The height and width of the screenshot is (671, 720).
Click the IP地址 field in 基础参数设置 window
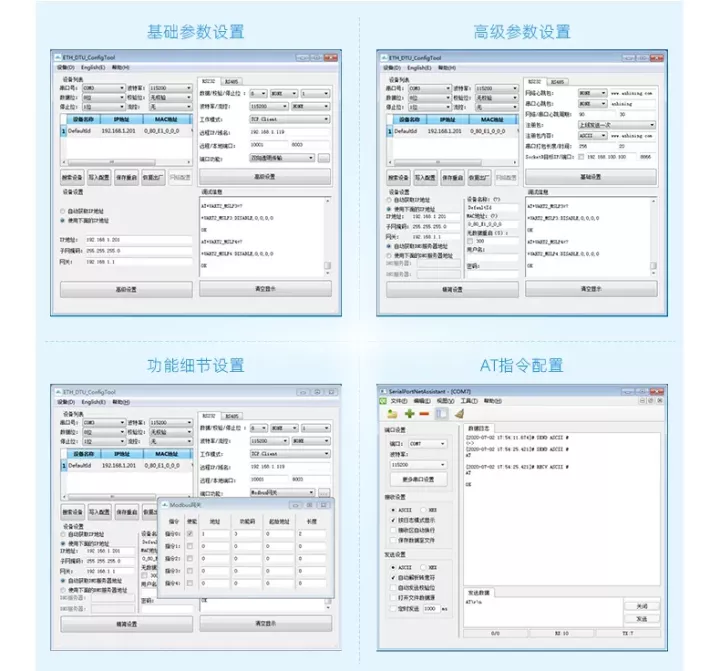click(x=138, y=240)
